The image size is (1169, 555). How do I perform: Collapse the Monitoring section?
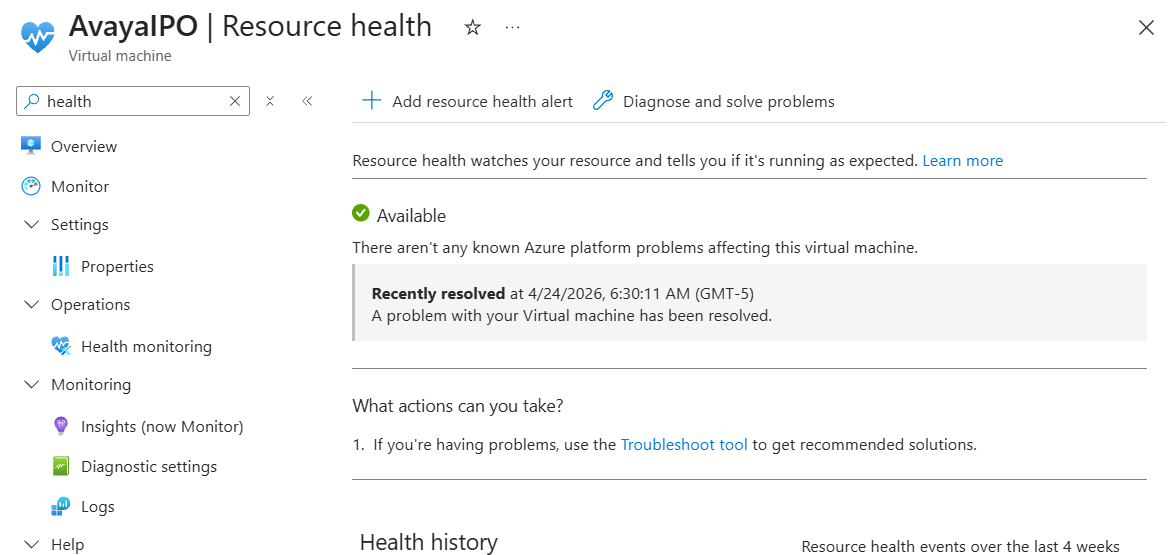(31, 384)
